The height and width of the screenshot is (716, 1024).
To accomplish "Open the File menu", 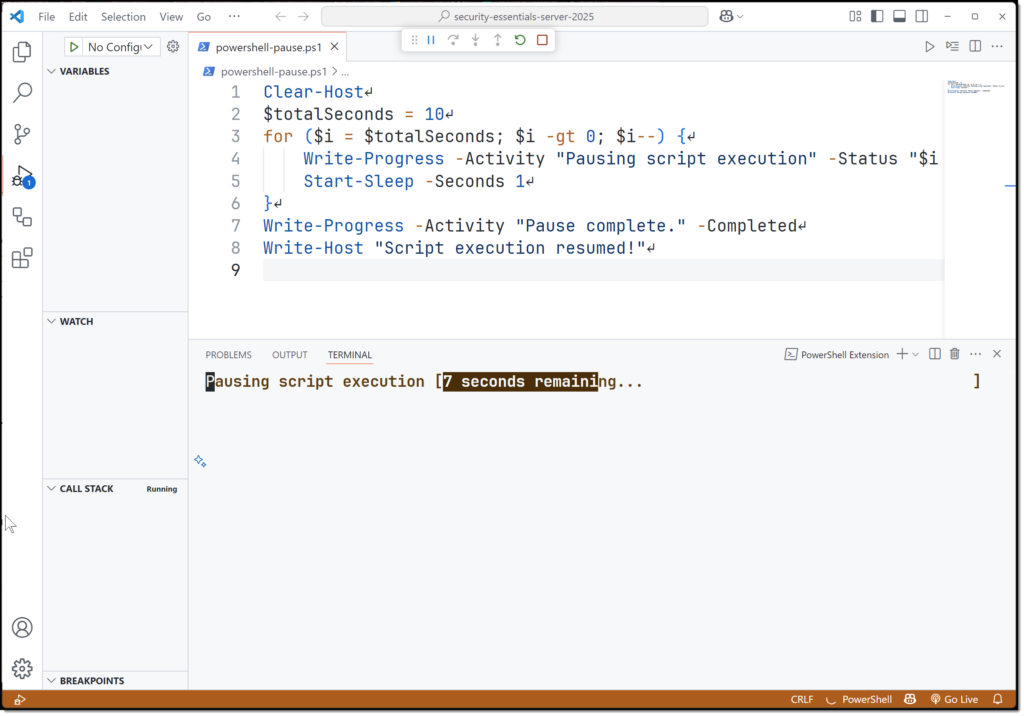I will 46,16.
